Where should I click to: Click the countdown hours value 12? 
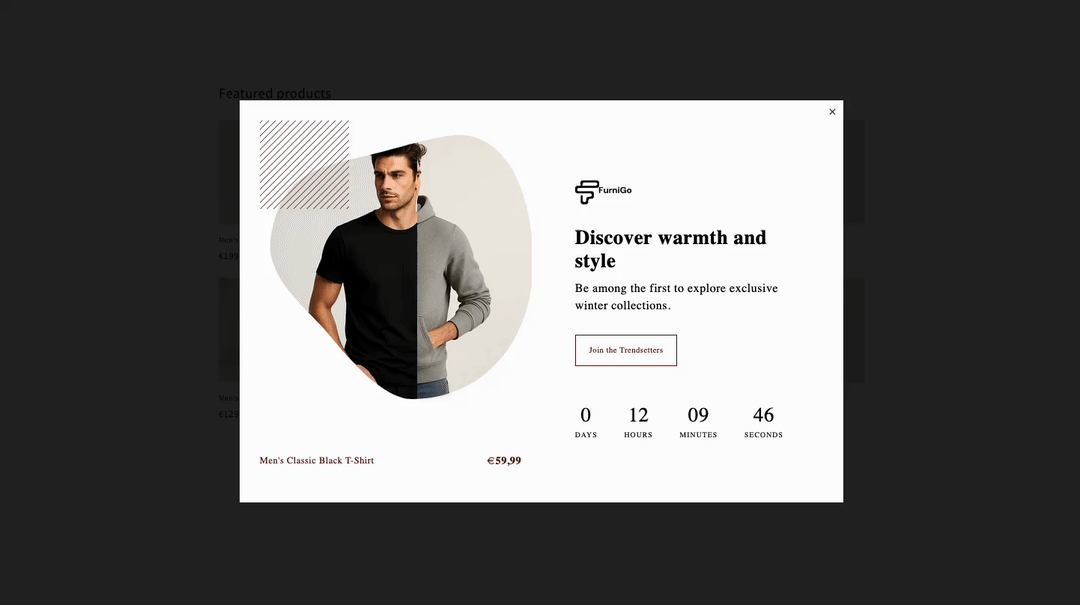[638, 415]
